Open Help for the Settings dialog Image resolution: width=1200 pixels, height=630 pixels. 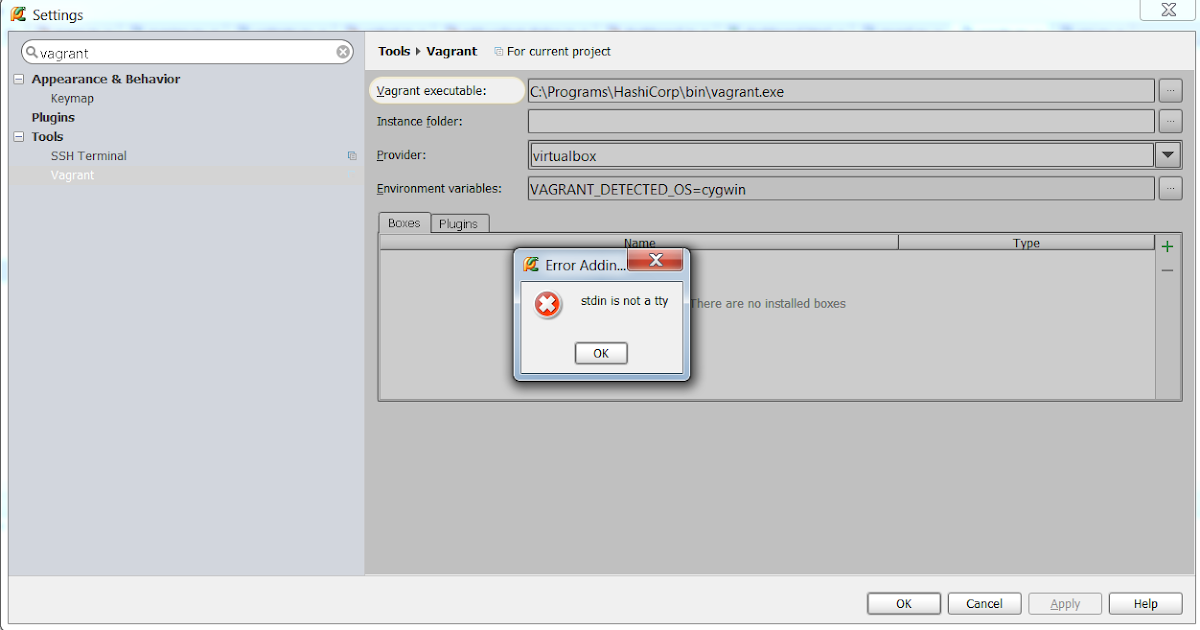point(1145,603)
